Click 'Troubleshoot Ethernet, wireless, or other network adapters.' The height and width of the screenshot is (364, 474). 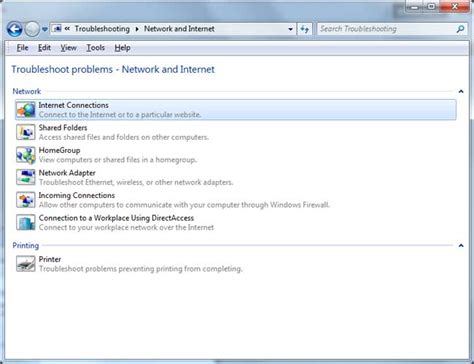click(136, 182)
